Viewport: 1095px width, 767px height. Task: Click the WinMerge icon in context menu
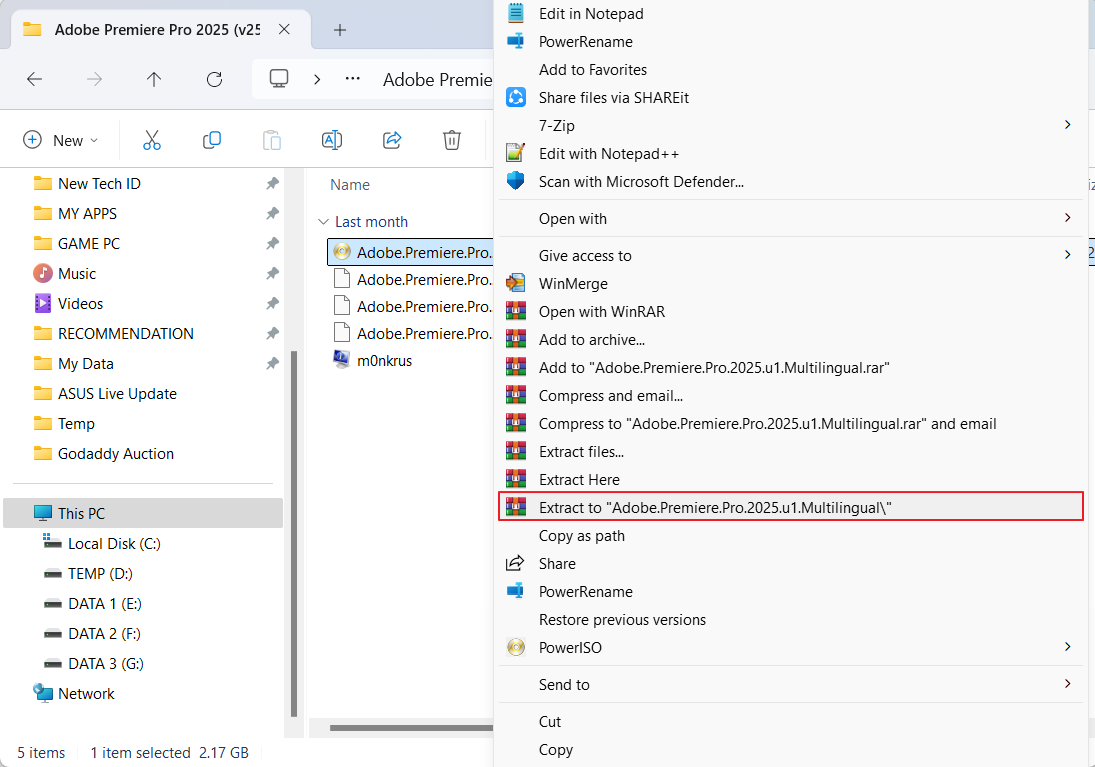click(x=515, y=283)
